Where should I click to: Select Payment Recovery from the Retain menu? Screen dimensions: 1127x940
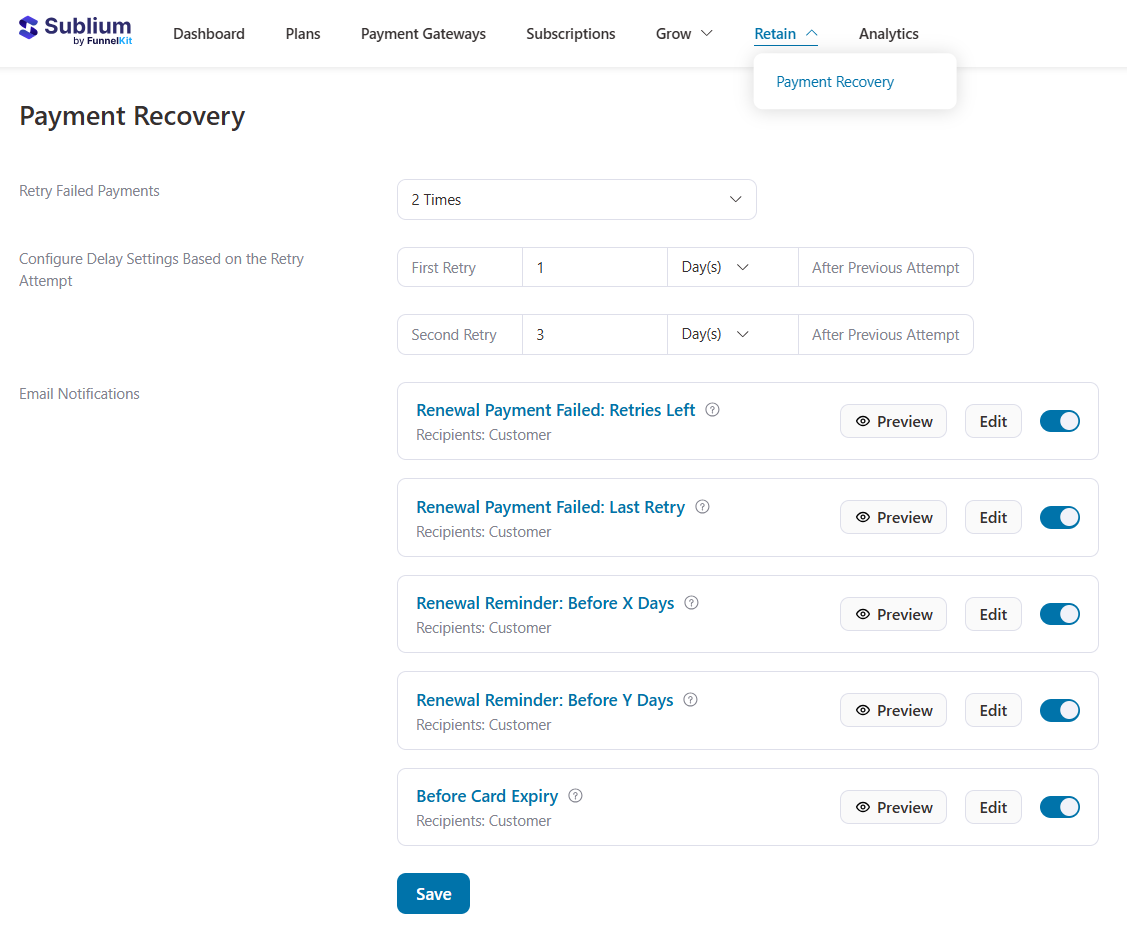click(835, 81)
